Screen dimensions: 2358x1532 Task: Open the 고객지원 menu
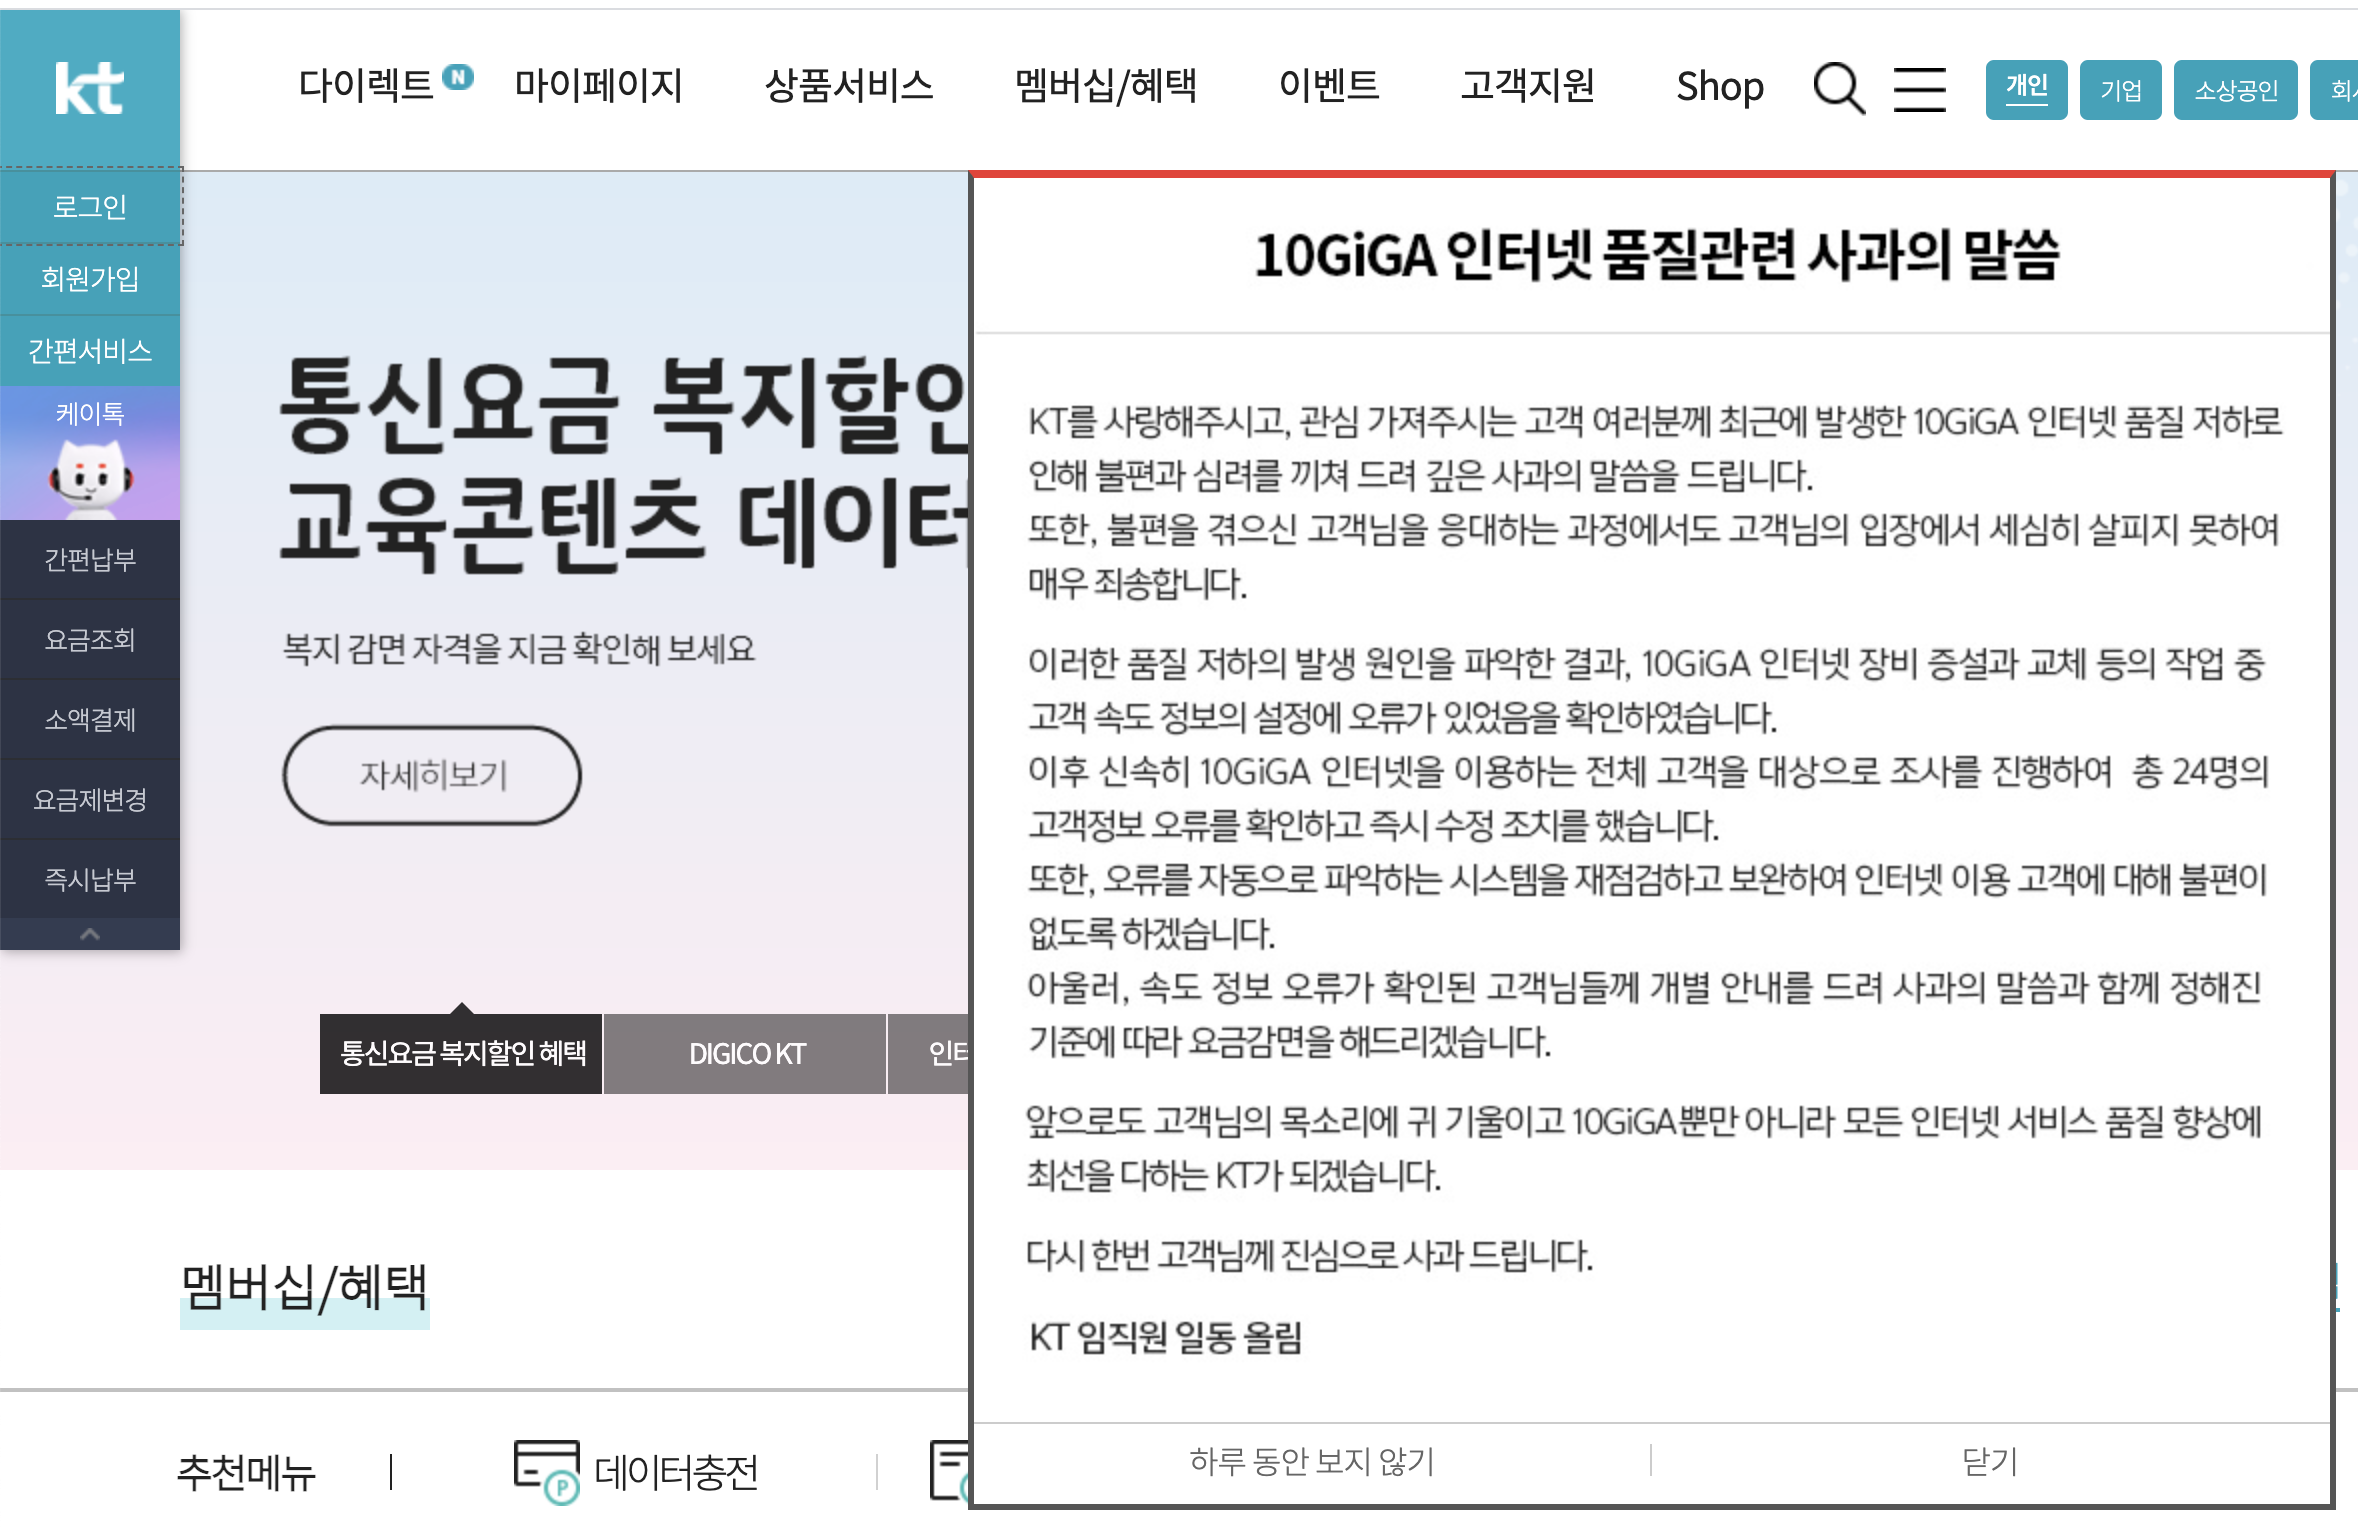[1527, 86]
